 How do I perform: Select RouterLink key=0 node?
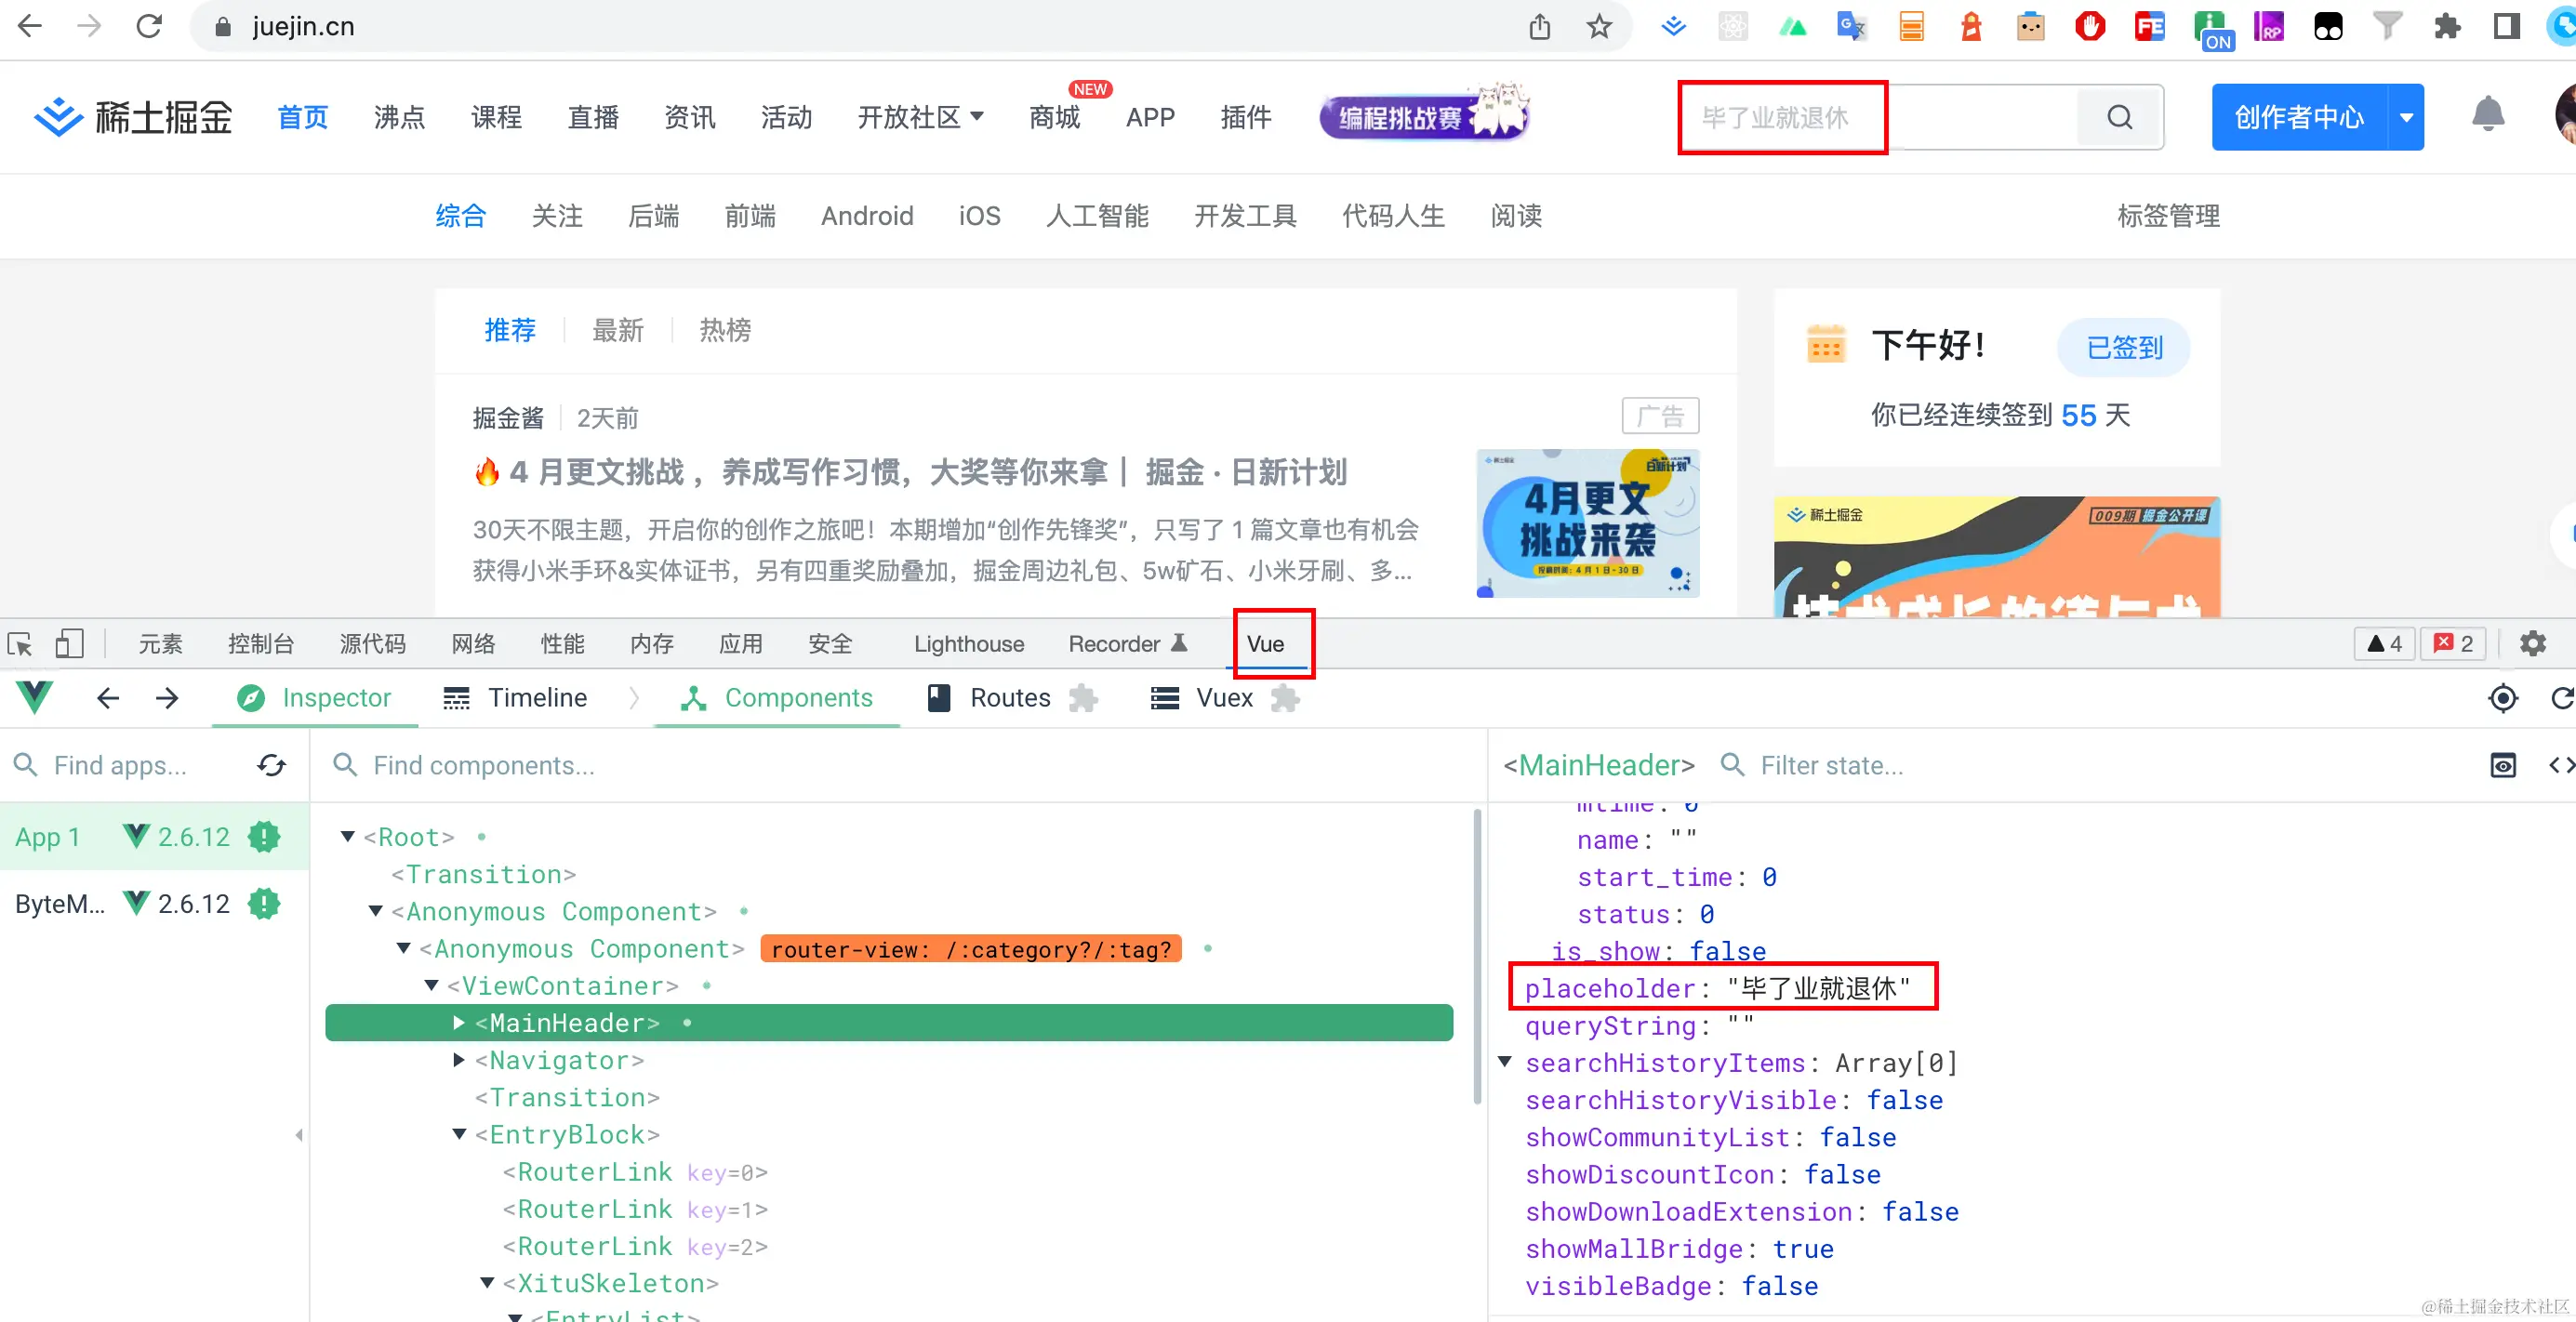tap(635, 1171)
